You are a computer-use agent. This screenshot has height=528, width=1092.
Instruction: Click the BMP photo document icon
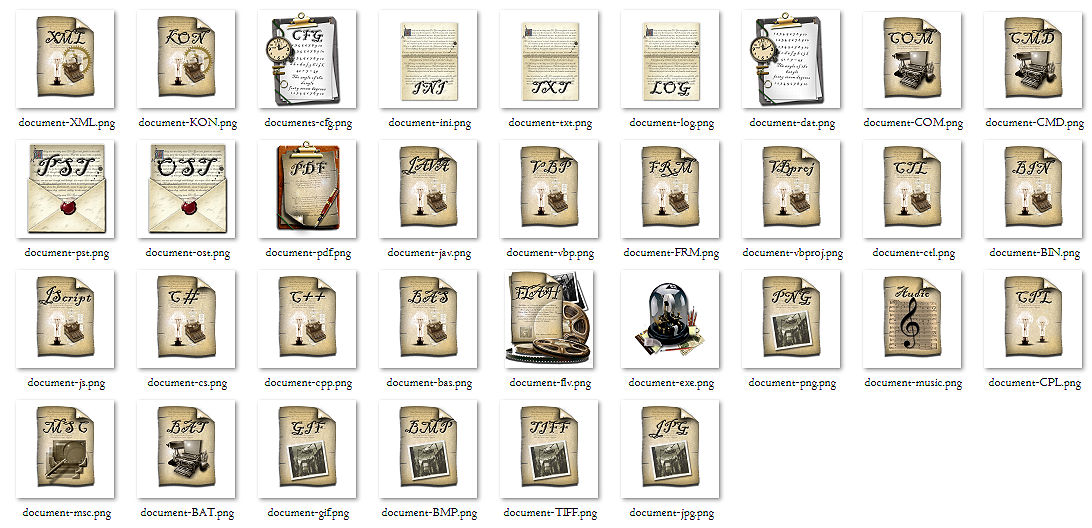coord(428,449)
